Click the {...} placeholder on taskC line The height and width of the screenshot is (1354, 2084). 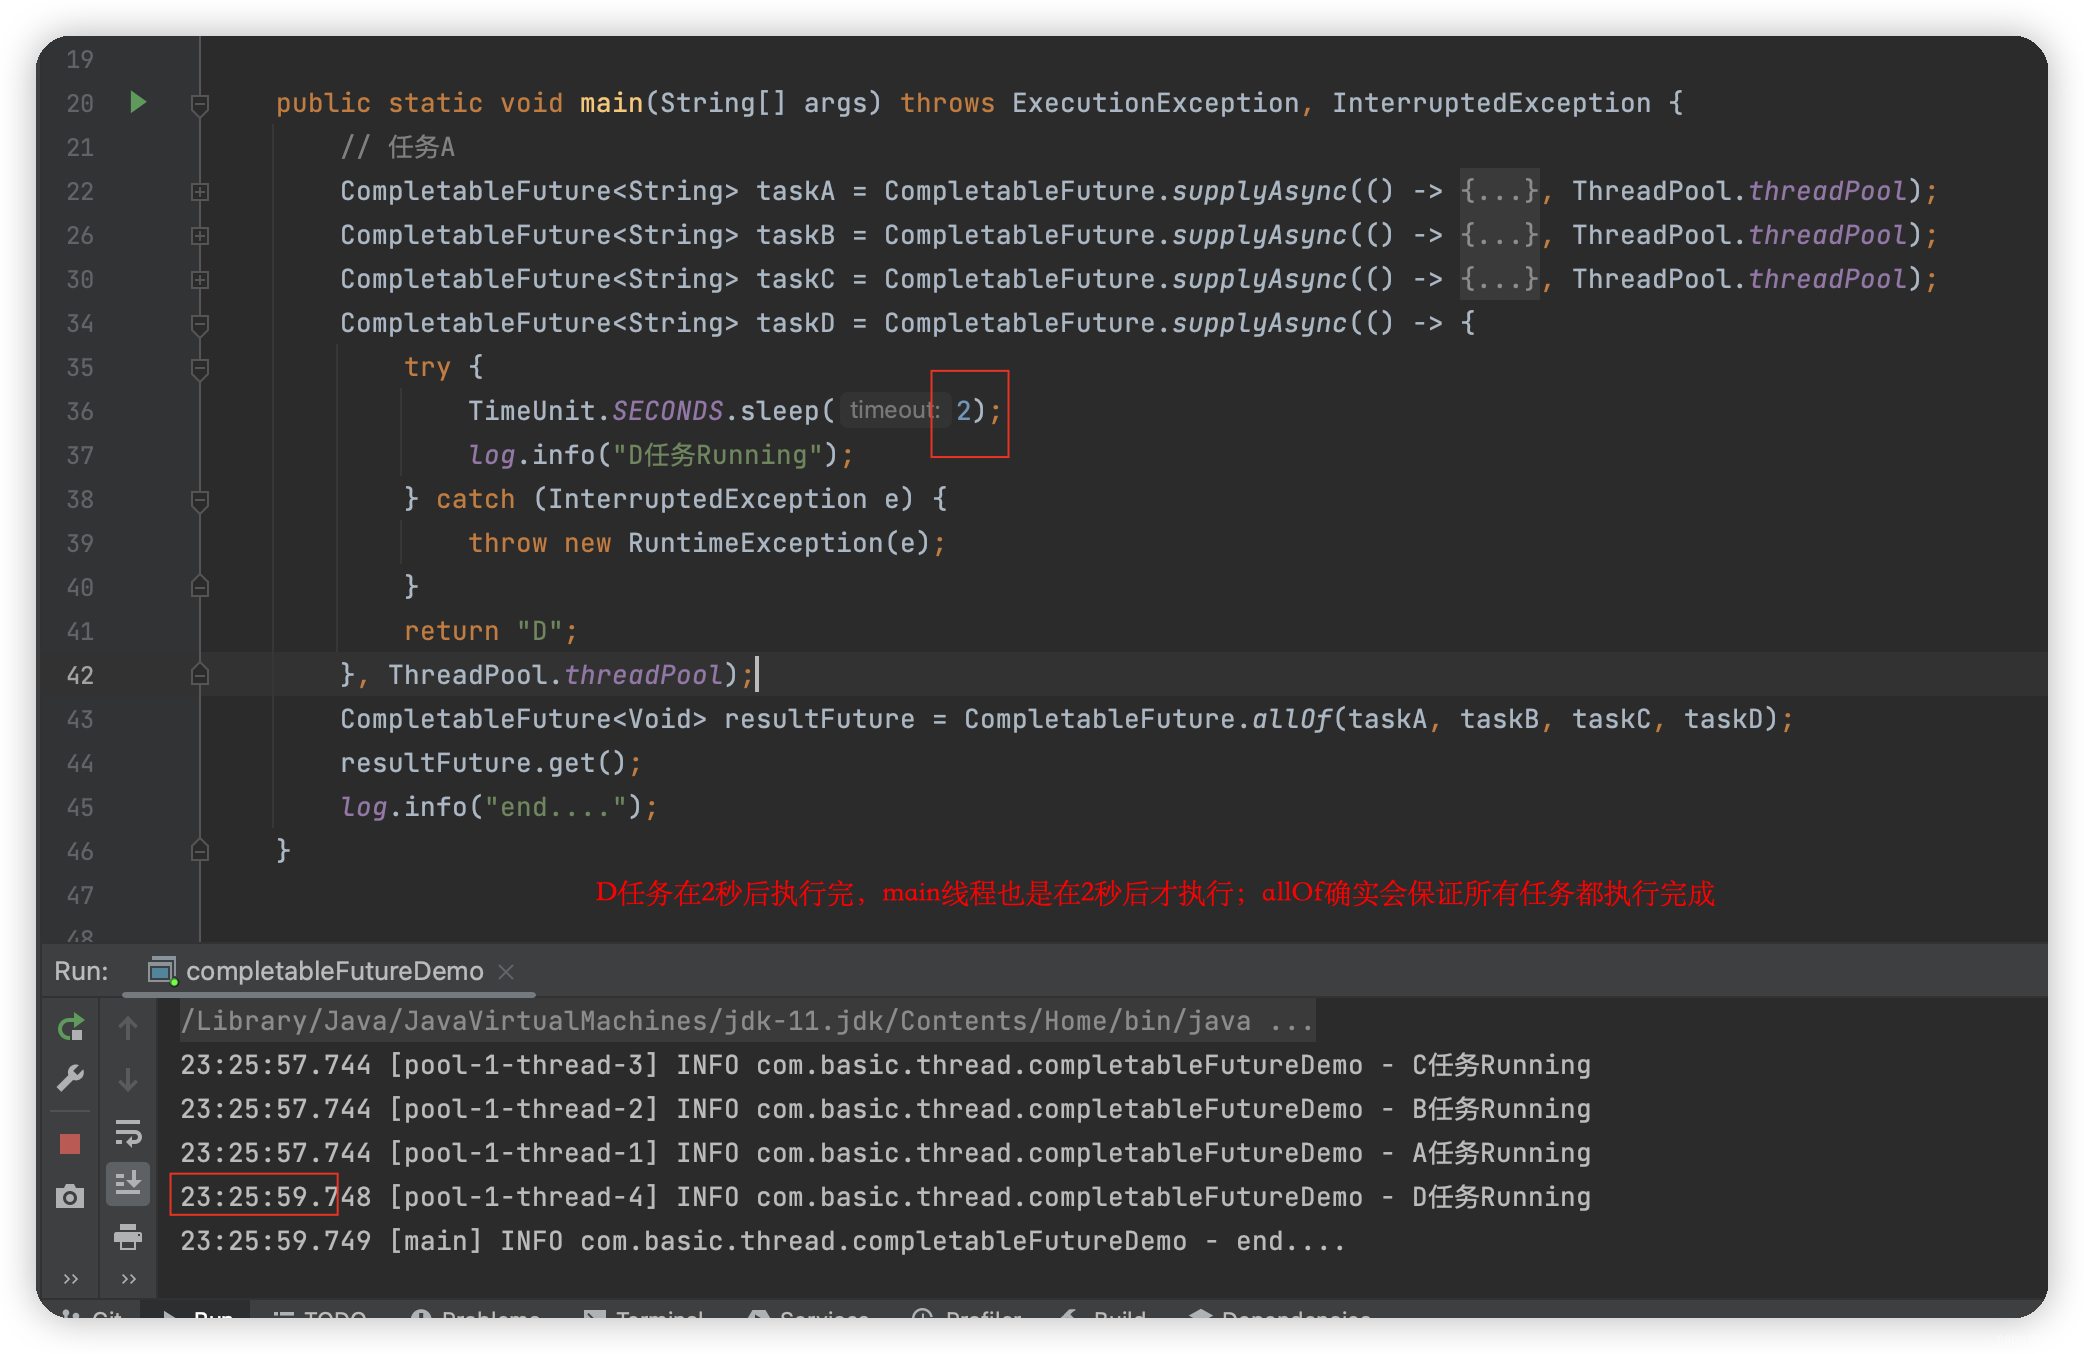pos(1499,279)
